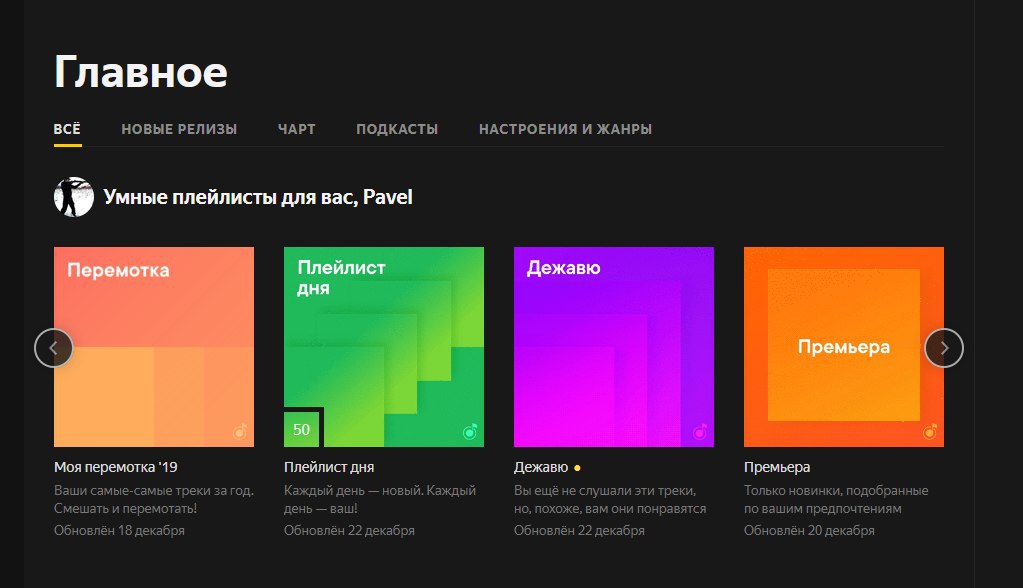The width and height of the screenshot is (1023, 588).
Task: Show previous playlists with left arrow
Action: (x=53, y=348)
